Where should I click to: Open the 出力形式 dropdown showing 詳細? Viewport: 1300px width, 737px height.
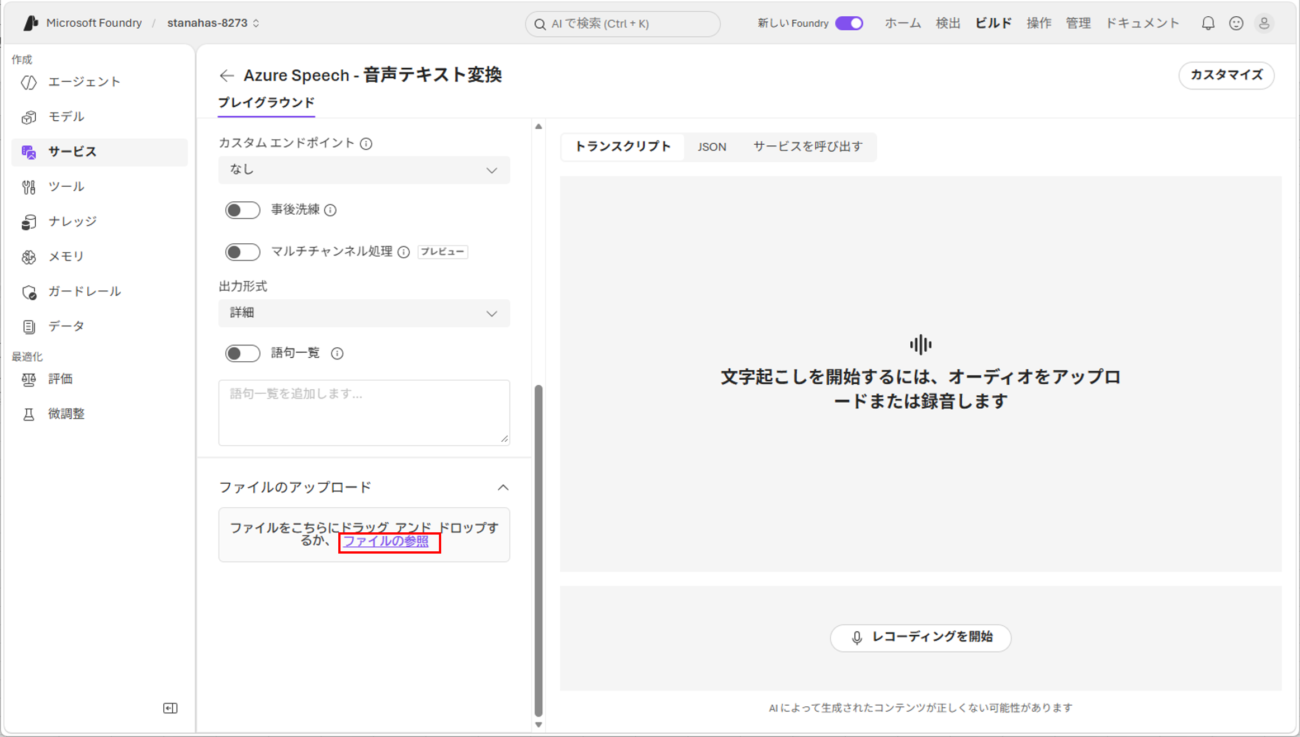364,313
